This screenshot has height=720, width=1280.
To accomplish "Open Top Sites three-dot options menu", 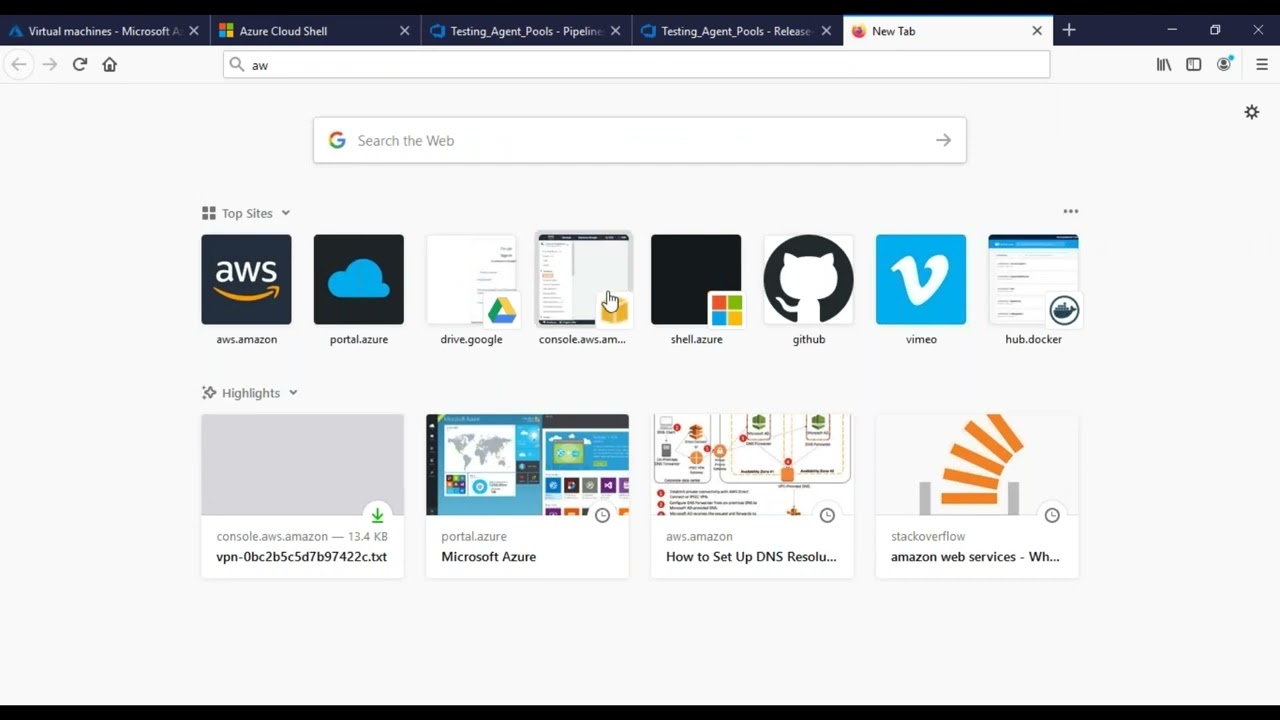I will point(1071,212).
